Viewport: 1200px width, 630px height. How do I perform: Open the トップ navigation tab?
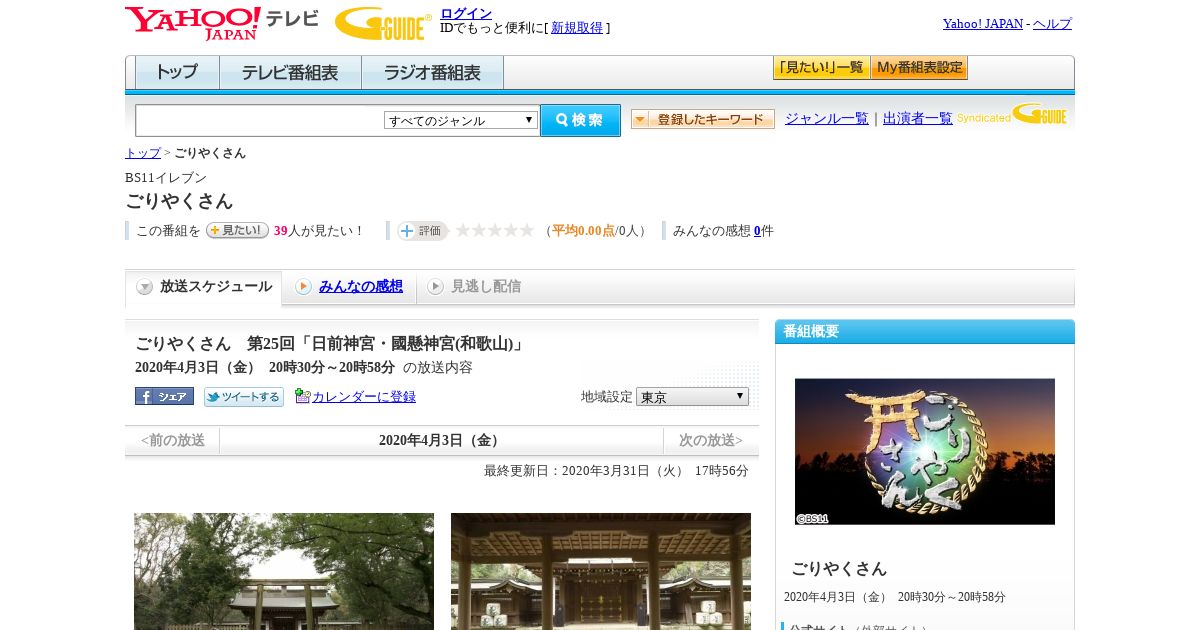[x=177, y=73]
